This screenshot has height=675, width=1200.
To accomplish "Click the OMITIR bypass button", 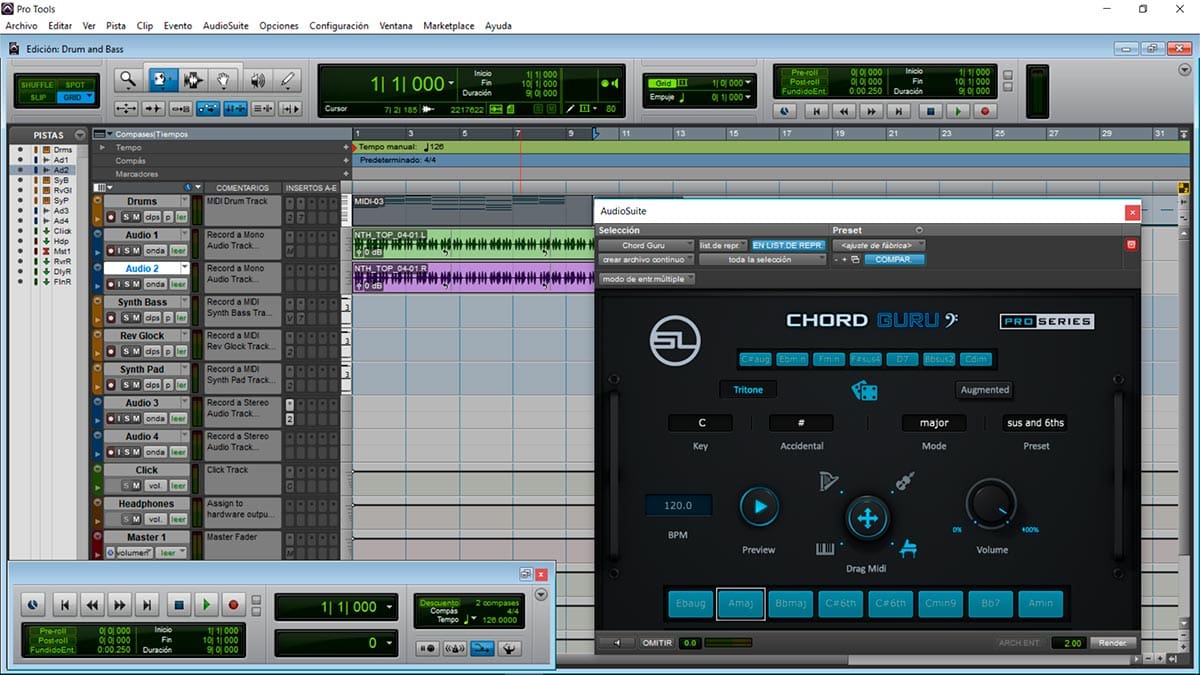I will pos(656,643).
